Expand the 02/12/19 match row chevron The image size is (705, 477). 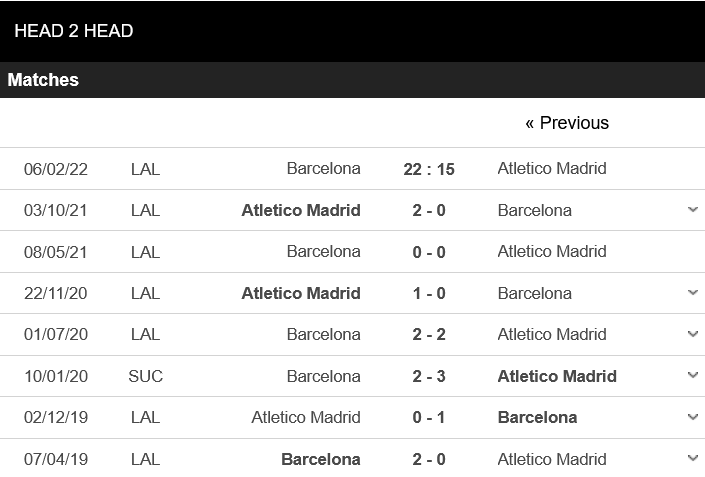692,417
